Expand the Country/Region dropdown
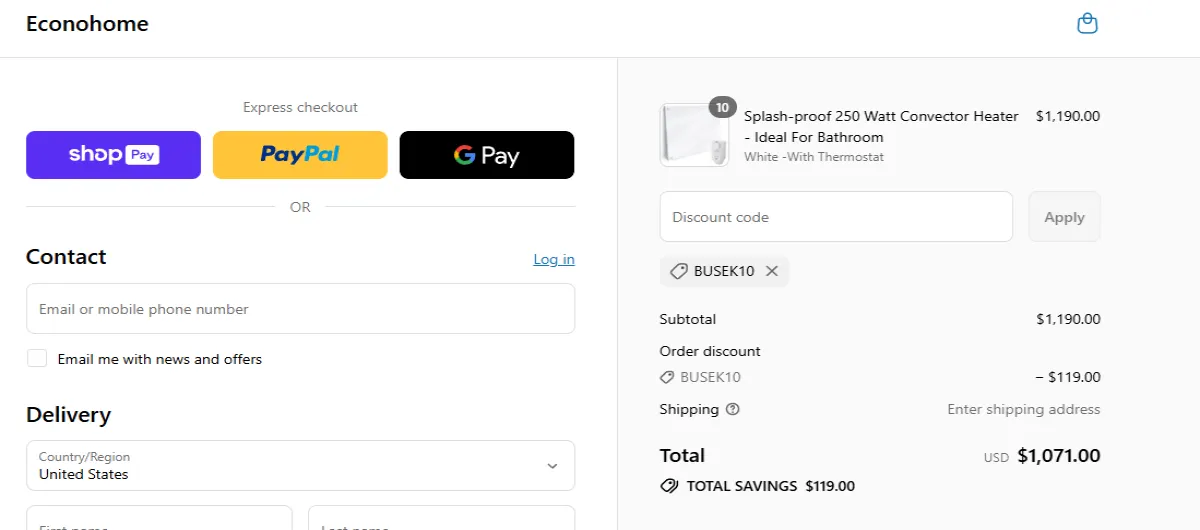 pyautogui.click(x=300, y=466)
